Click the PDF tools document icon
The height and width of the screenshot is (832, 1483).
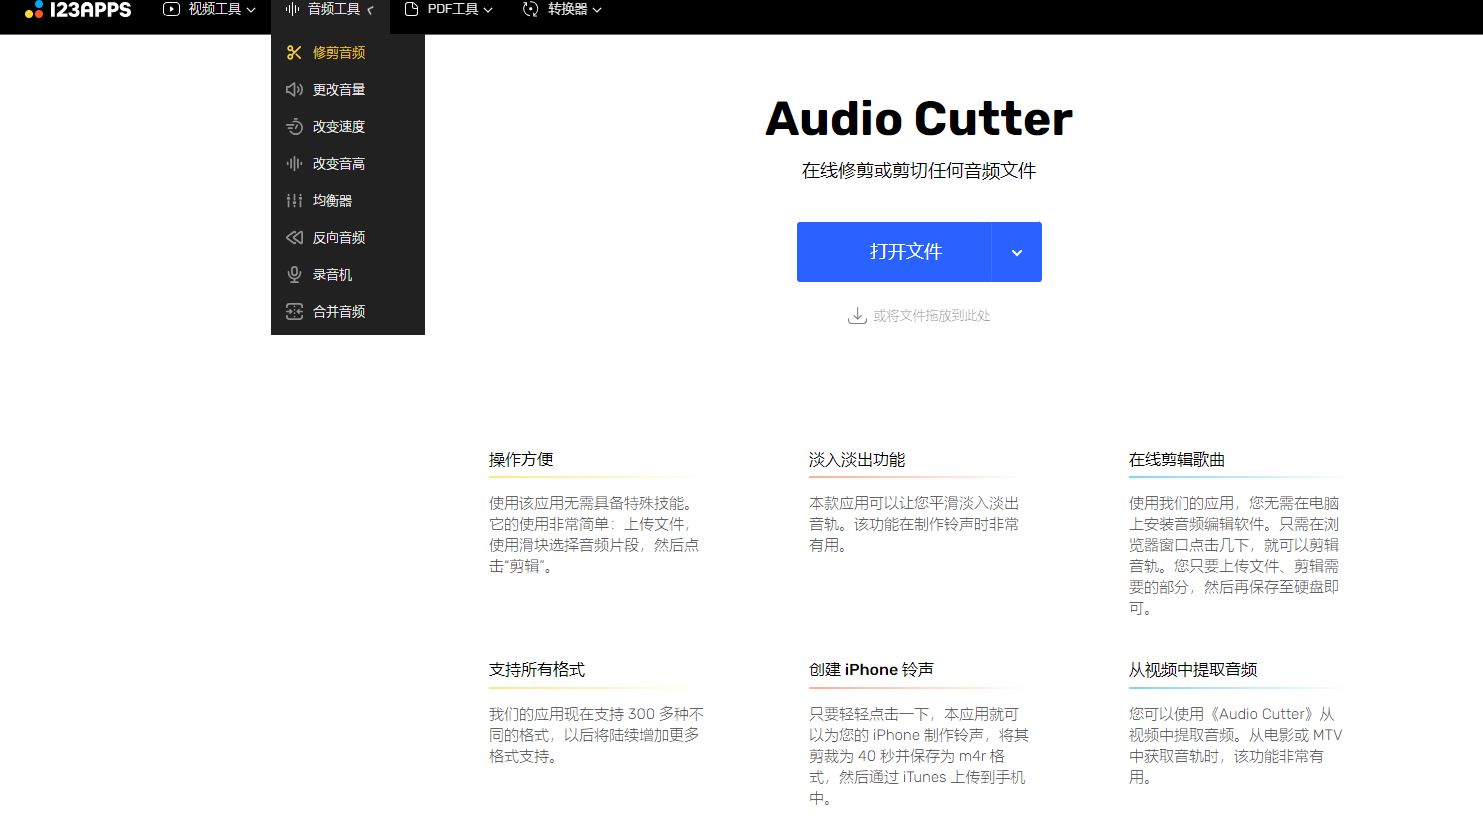point(411,9)
